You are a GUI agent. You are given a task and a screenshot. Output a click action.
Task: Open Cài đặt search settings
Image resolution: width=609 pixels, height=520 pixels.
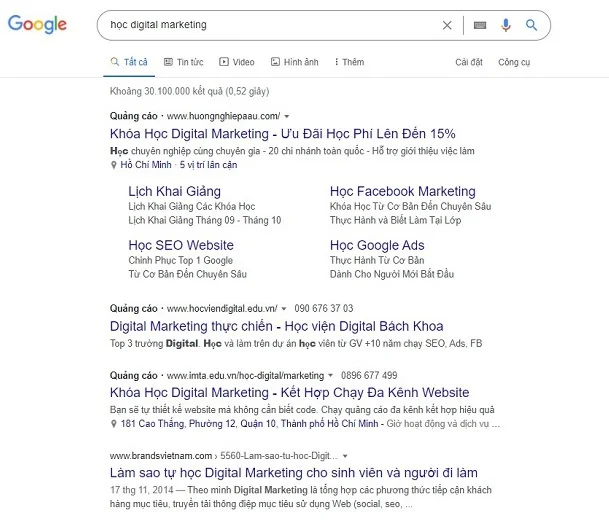(468, 62)
